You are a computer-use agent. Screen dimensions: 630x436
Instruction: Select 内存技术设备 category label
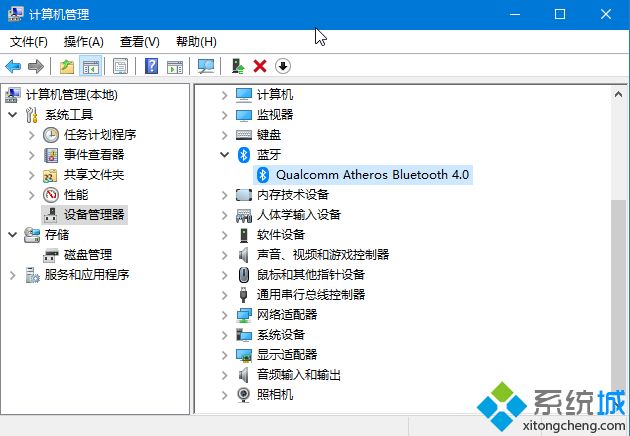pos(293,195)
